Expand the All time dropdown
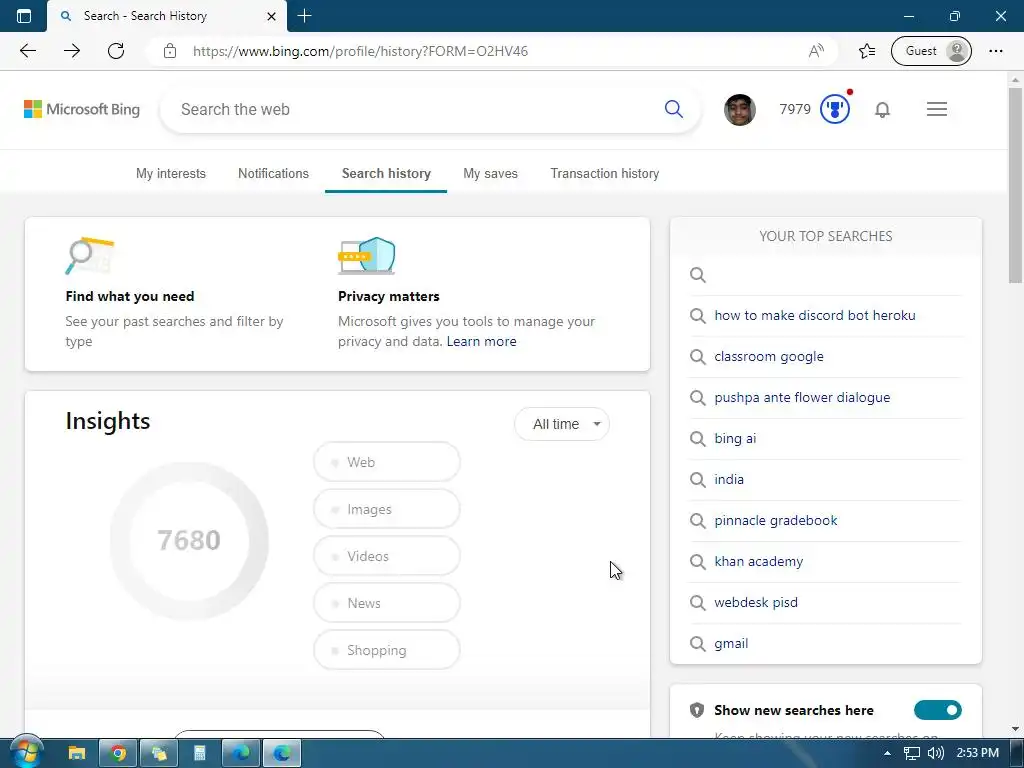 [x=562, y=424]
